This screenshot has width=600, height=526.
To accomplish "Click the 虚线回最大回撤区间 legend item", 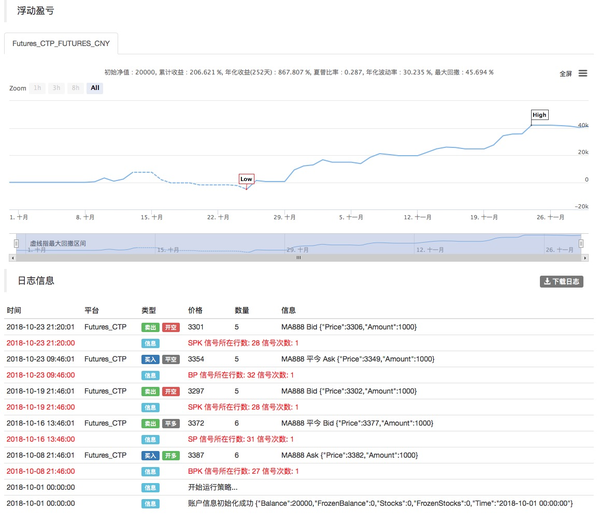I will tap(57, 244).
